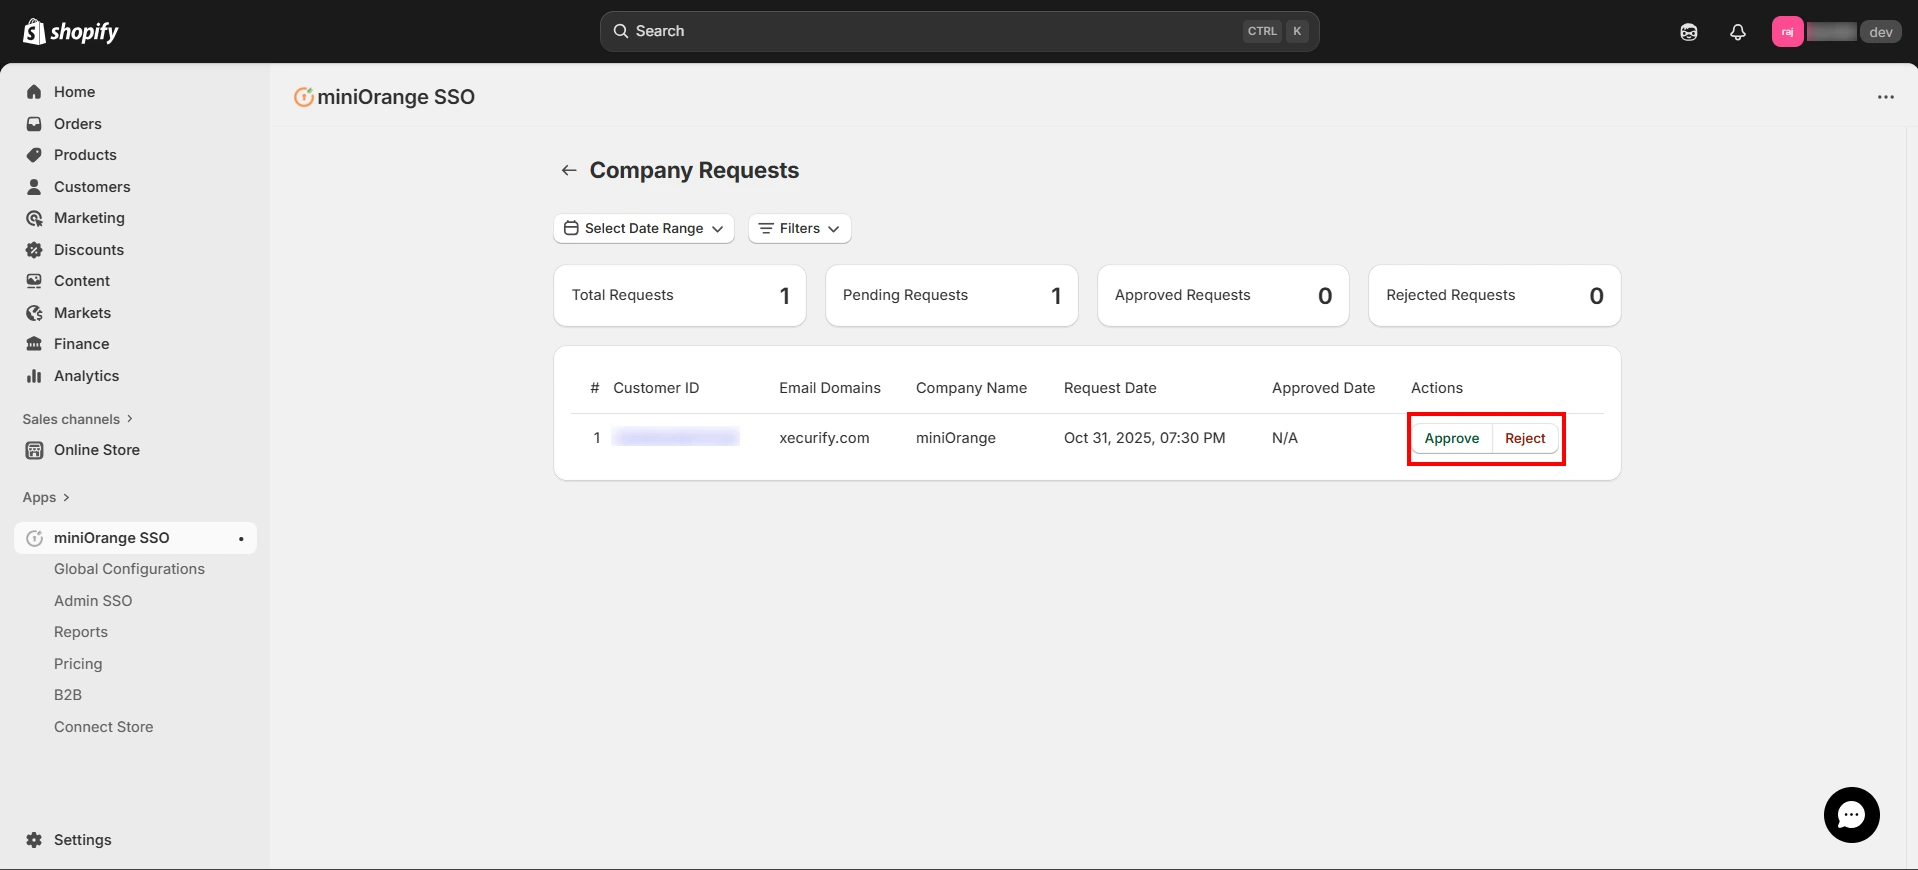Screen dimensions: 1918x870
Task: Open the notifications bell
Action: click(x=1738, y=32)
